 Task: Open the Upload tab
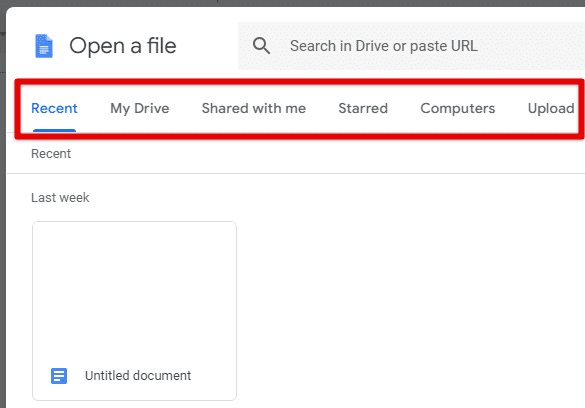coord(551,109)
